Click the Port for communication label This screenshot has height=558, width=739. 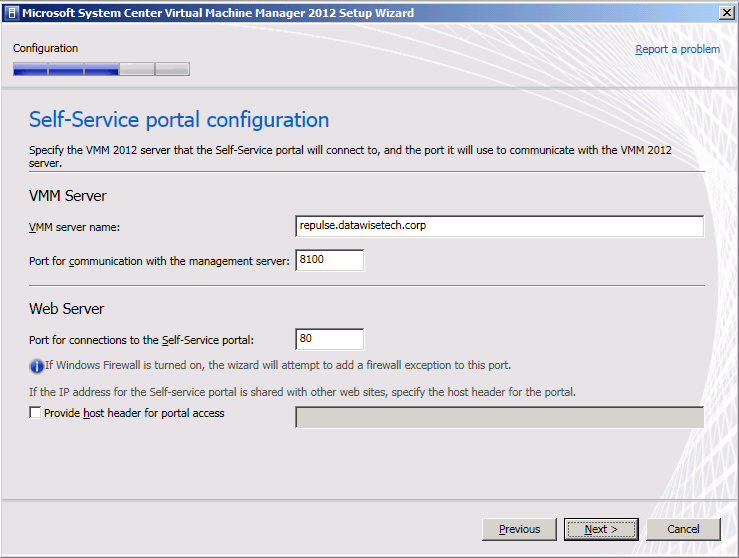point(159,261)
